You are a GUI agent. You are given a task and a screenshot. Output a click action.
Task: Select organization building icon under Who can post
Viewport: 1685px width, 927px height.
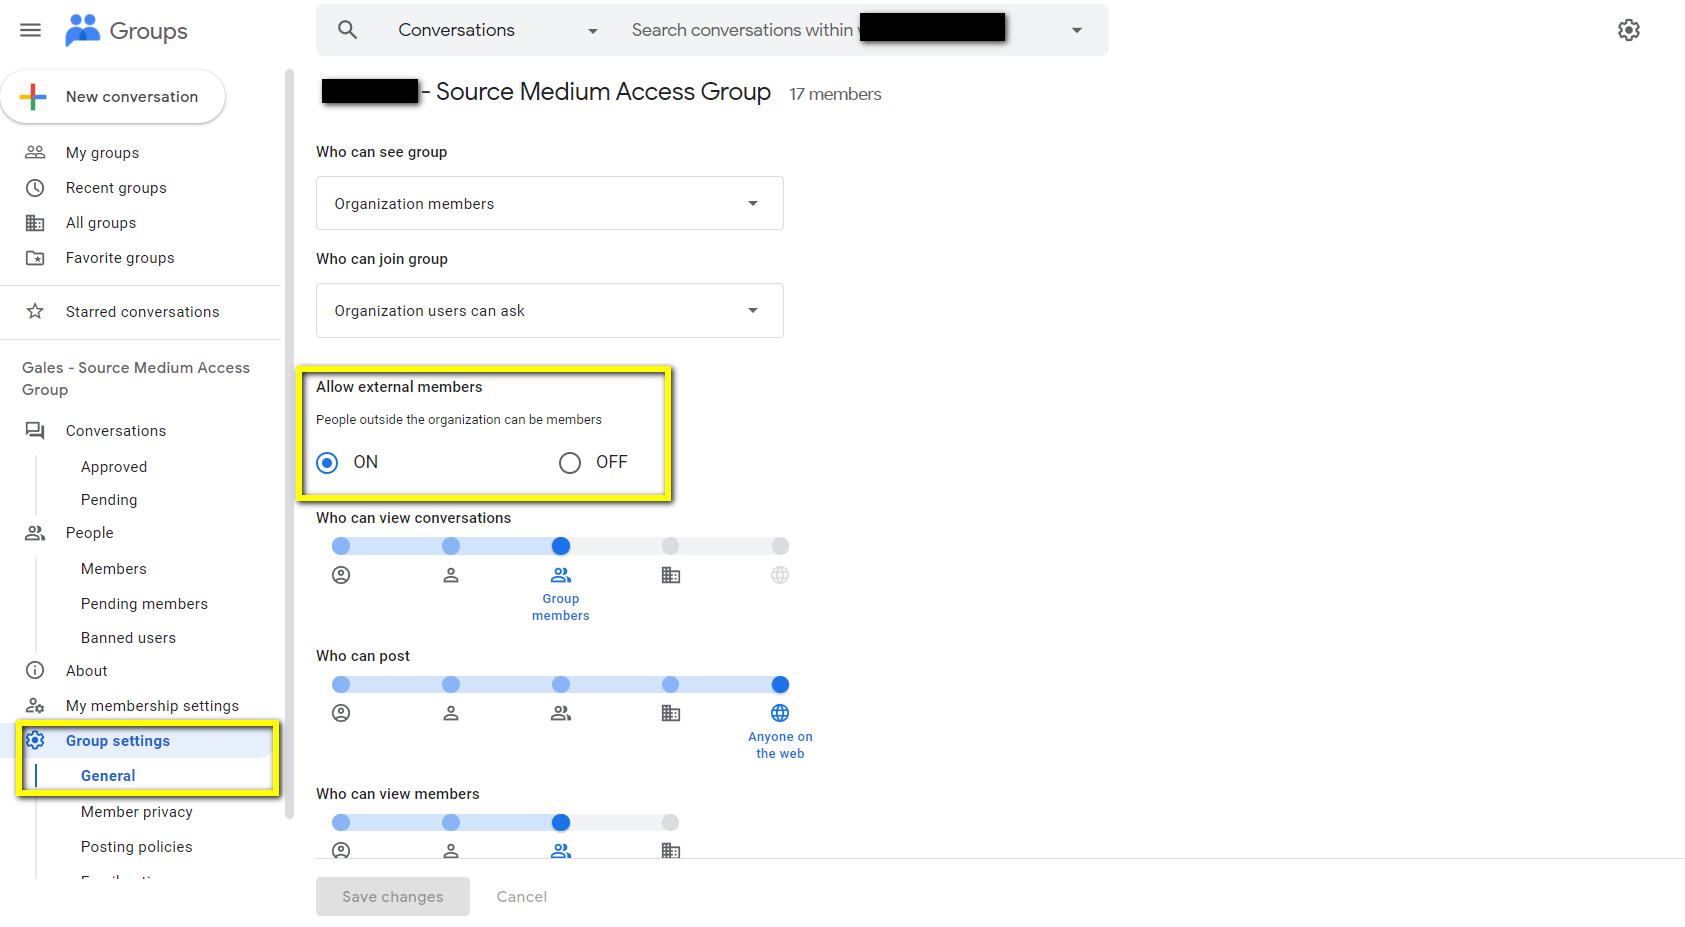[x=671, y=713]
